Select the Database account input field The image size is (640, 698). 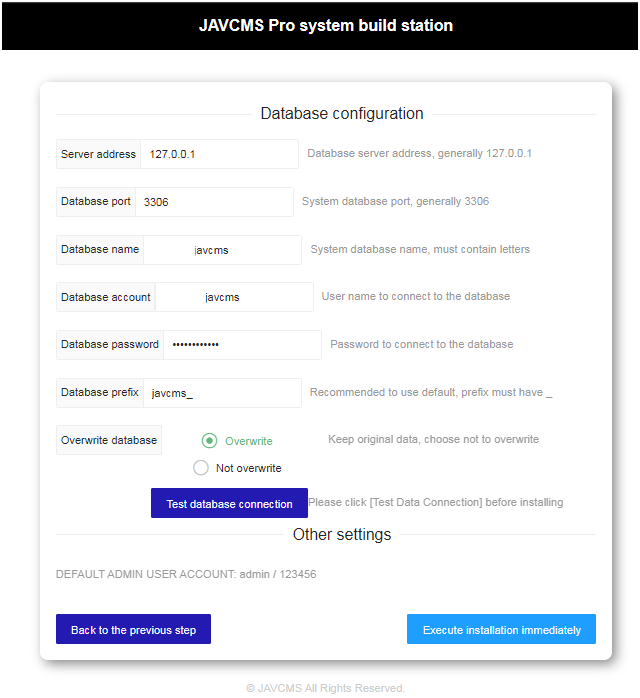click(233, 297)
